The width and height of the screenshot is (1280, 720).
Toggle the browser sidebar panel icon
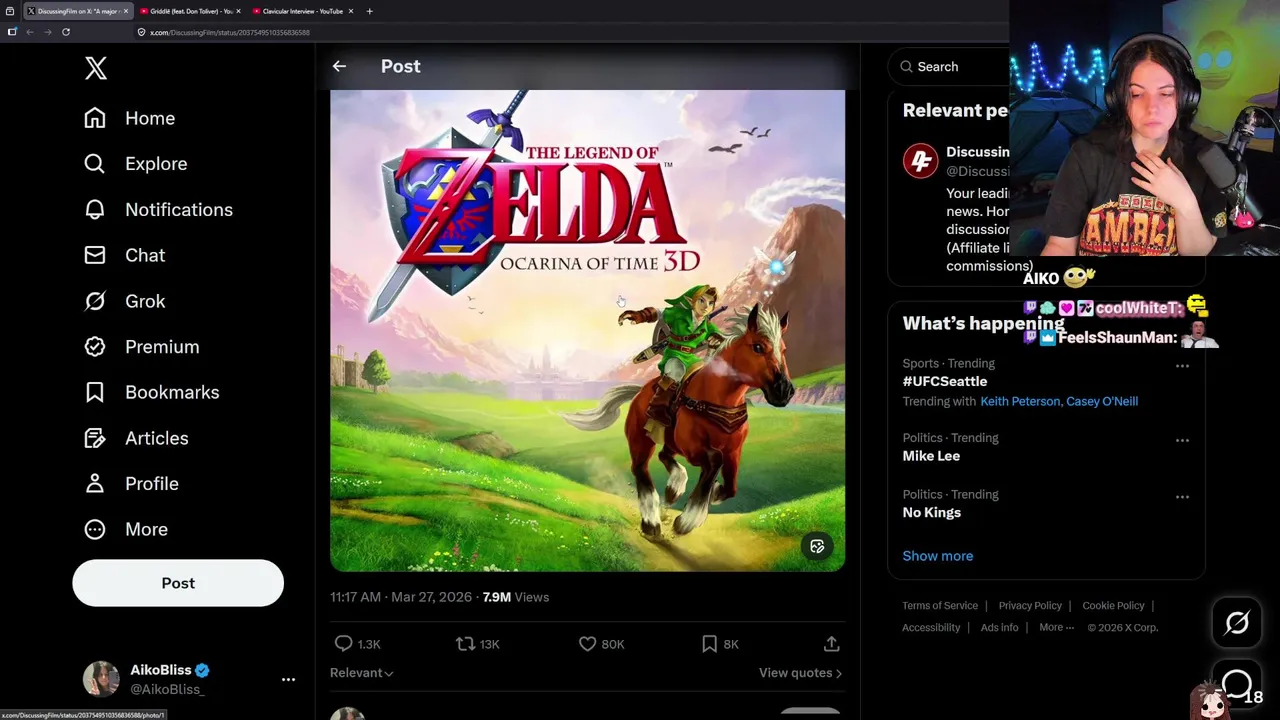[x=12, y=32]
